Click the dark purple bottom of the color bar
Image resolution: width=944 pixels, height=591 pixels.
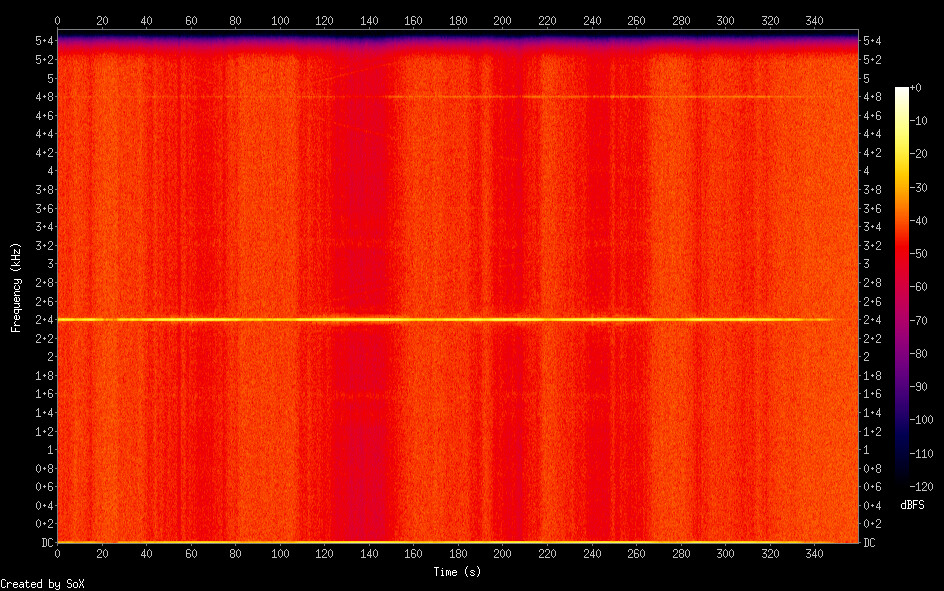902,481
